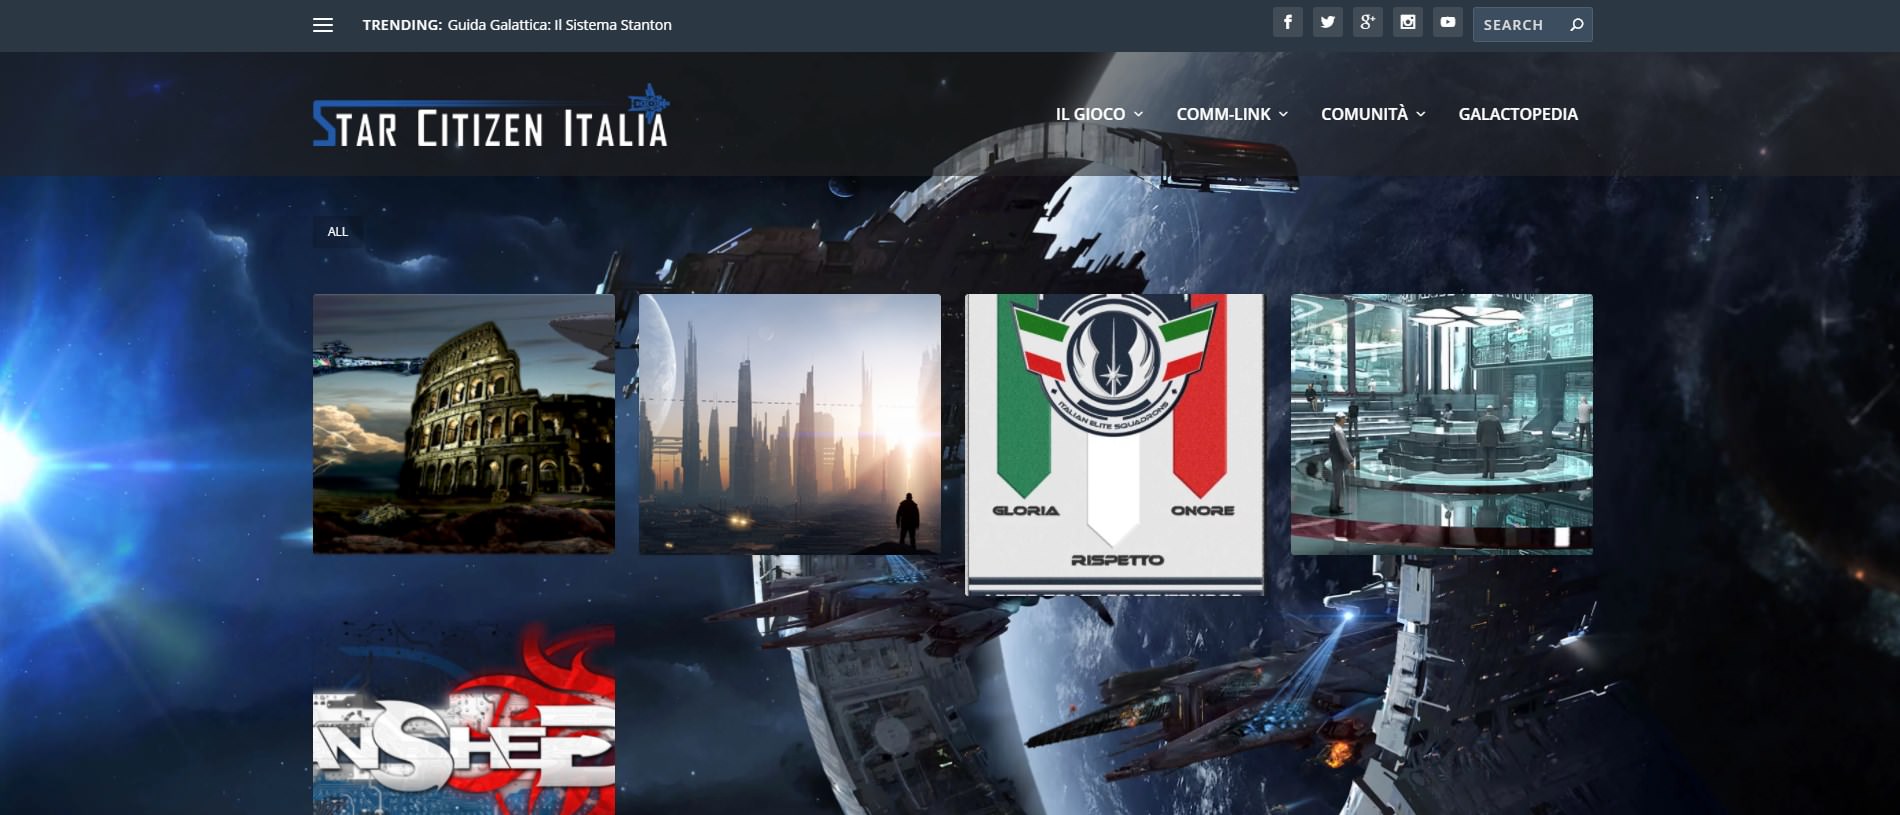The image size is (1900, 815).
Task: Open the red and white logo thumbnail
Action: tap(464, 718)
